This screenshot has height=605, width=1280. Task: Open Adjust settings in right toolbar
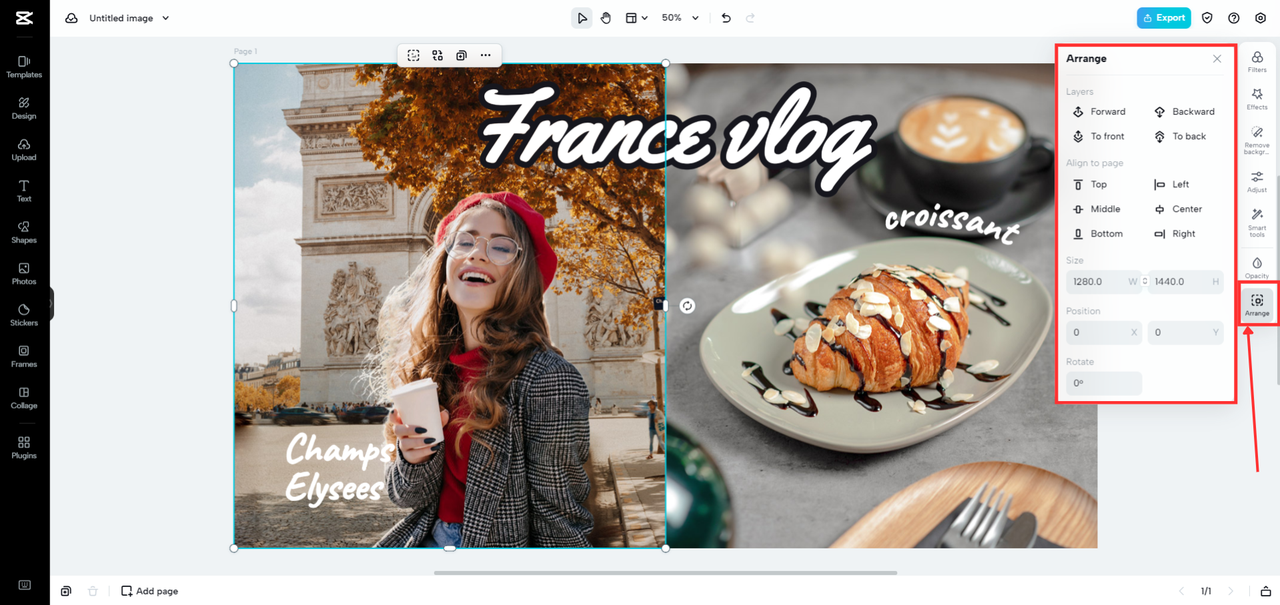[1257, 181]
